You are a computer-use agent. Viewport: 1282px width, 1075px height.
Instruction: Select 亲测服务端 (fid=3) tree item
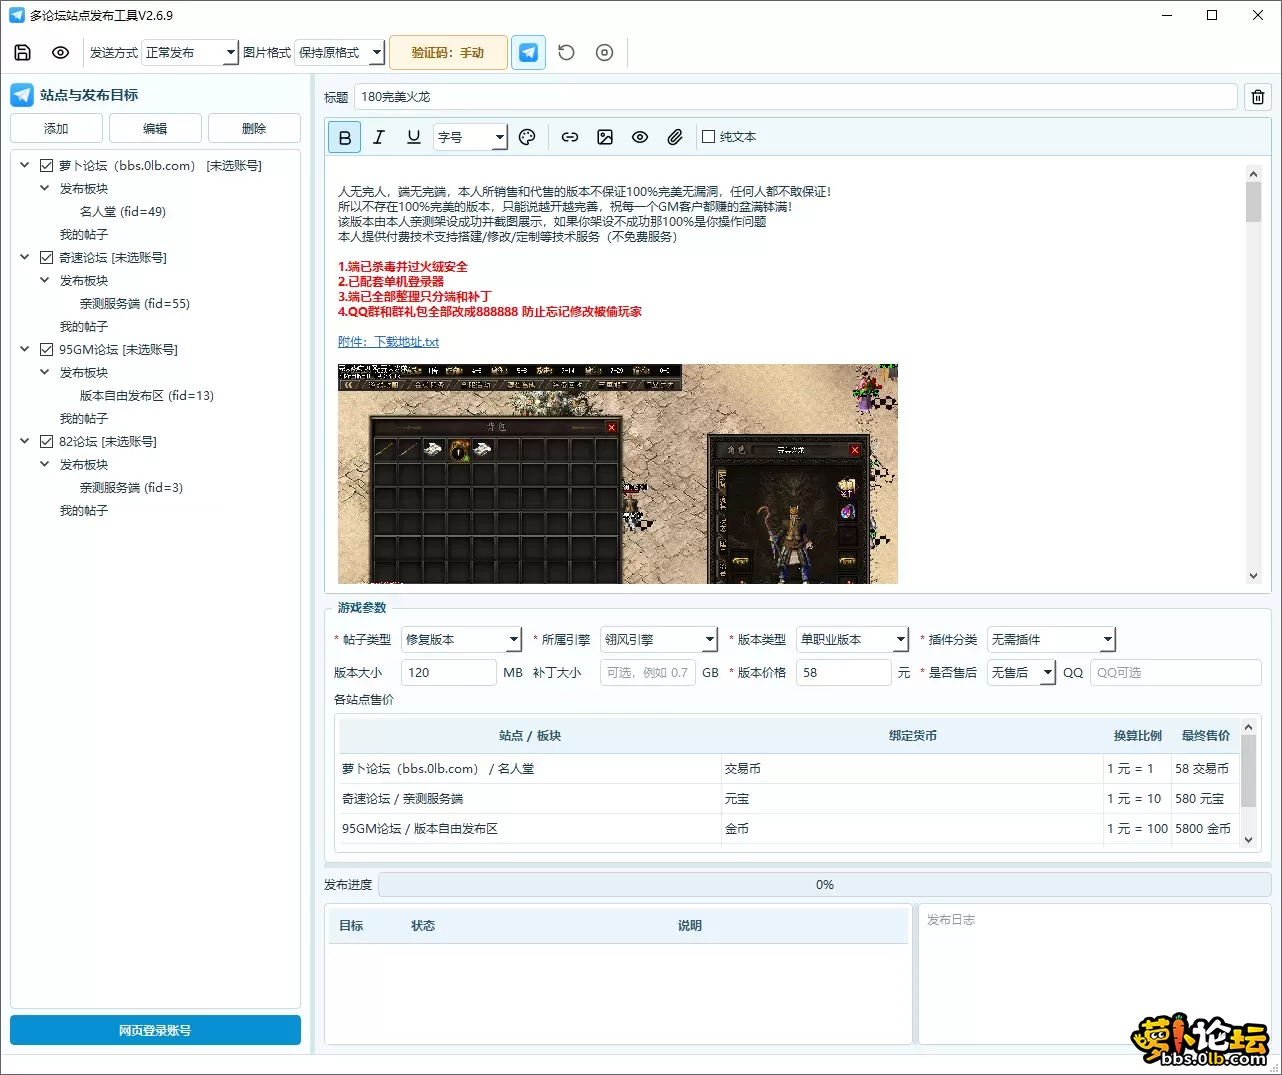131,488
